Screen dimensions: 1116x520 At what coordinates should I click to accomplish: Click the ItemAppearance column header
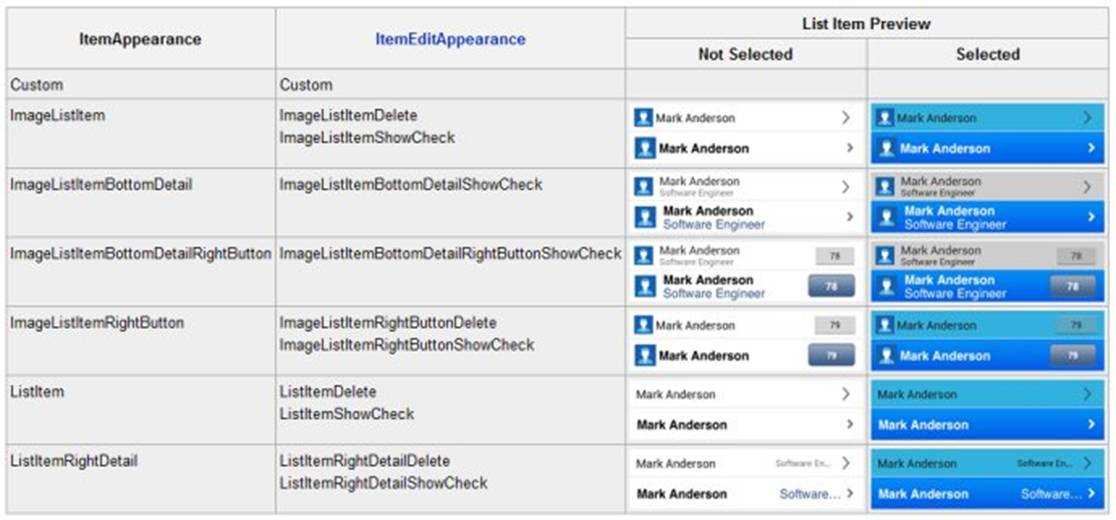pyautogui.click(x=140, y=39)
